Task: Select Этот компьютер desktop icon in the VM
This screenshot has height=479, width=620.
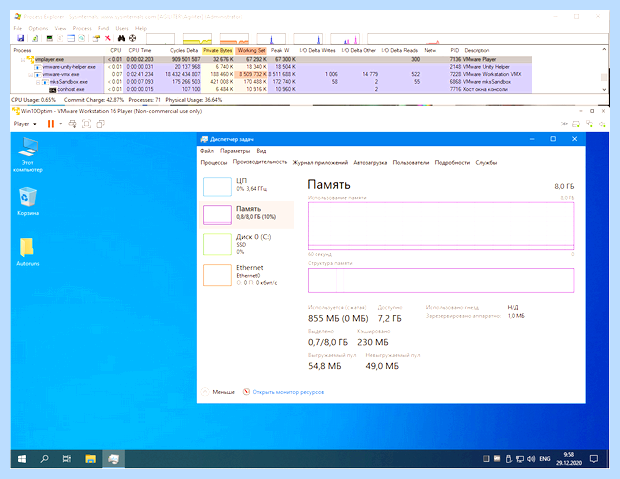Action: point(28,155)
